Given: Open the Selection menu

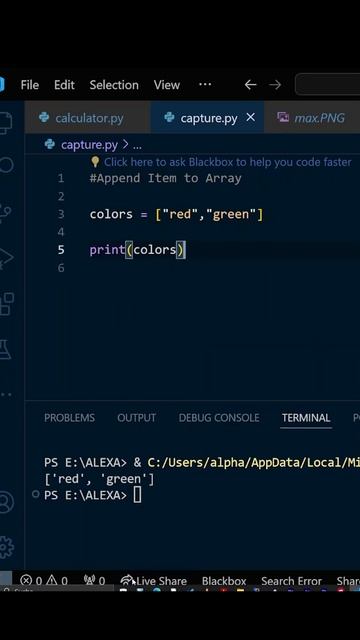Looking at the screenshot, I should click(x=114, y=85).
